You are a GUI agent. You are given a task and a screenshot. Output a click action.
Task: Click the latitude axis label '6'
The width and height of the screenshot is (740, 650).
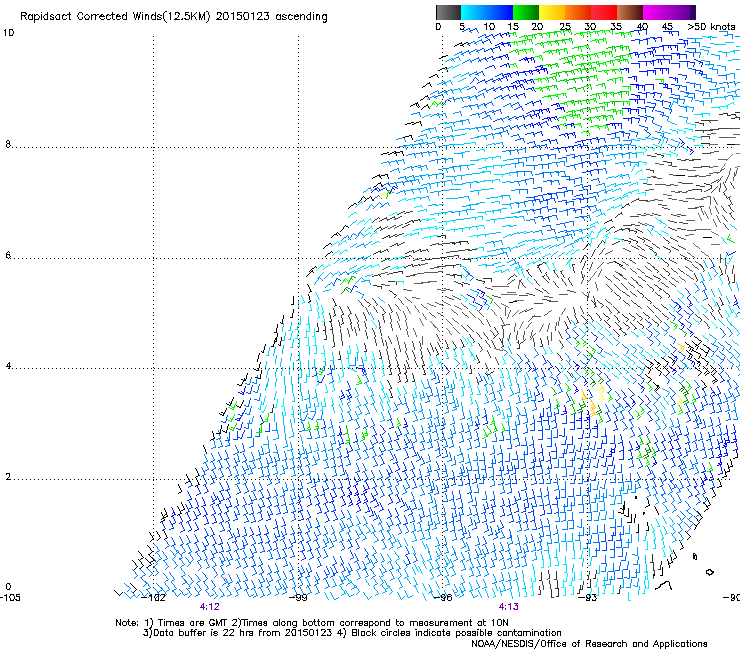(8, 255)
